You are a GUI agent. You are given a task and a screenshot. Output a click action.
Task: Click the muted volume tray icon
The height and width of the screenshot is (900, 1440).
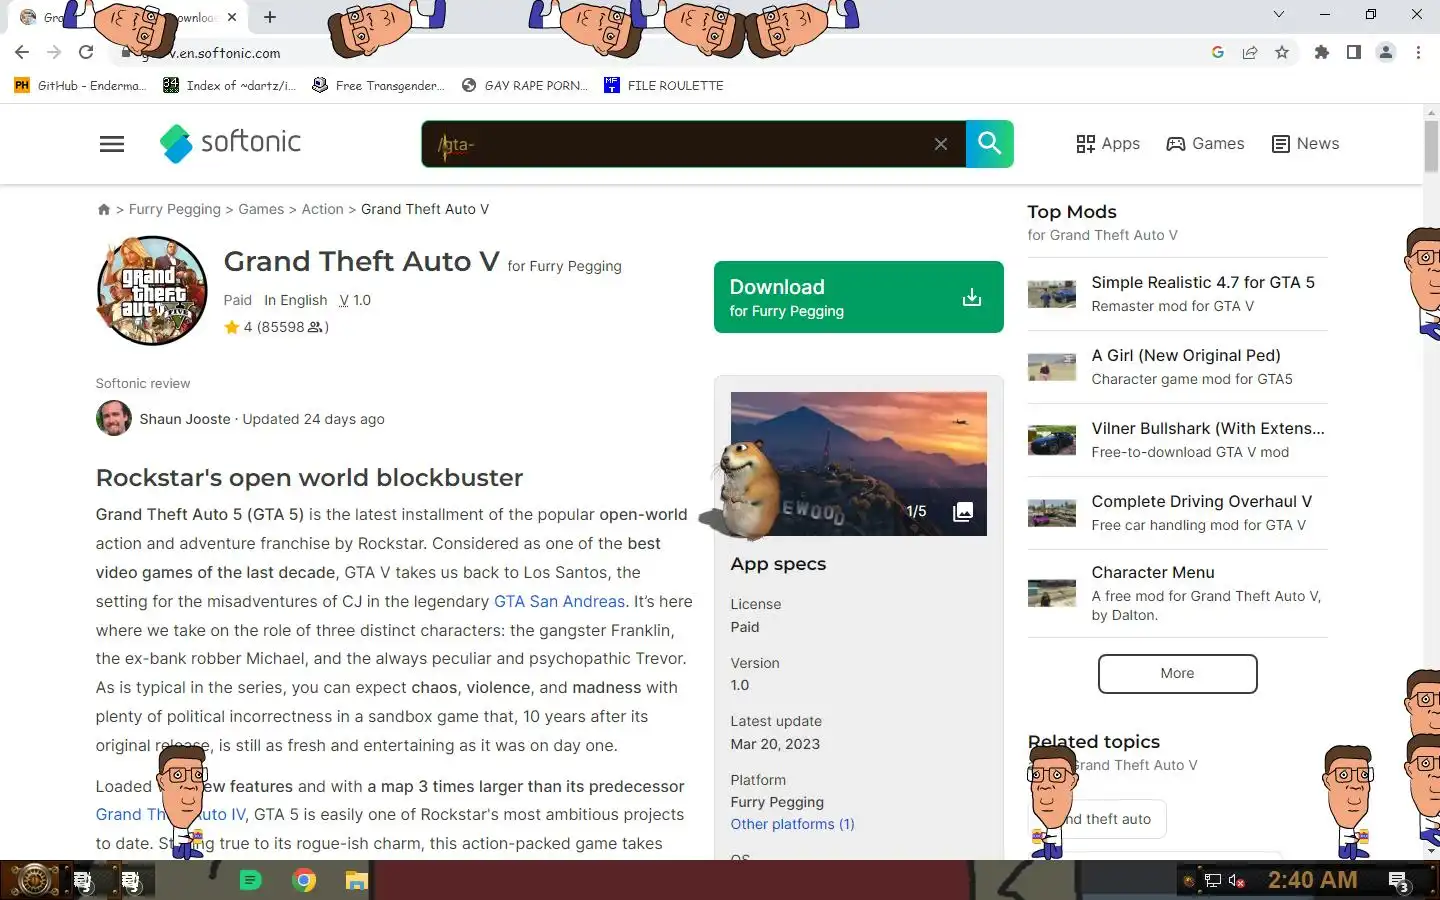tap(1237, 881)
